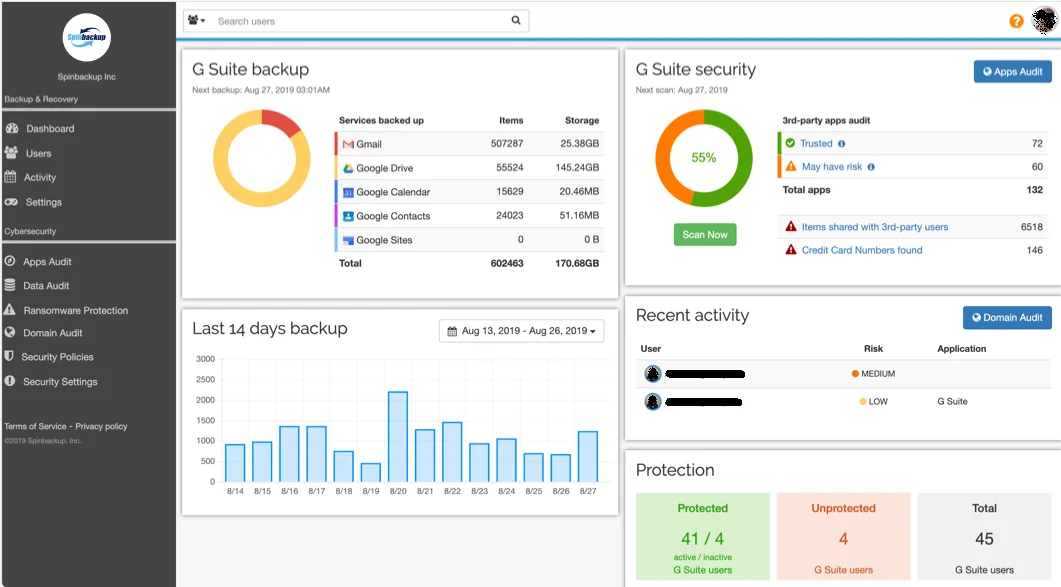Click the Spinbackup logo in sidebar
The image size is (1061, 587).
click(87, 37)
